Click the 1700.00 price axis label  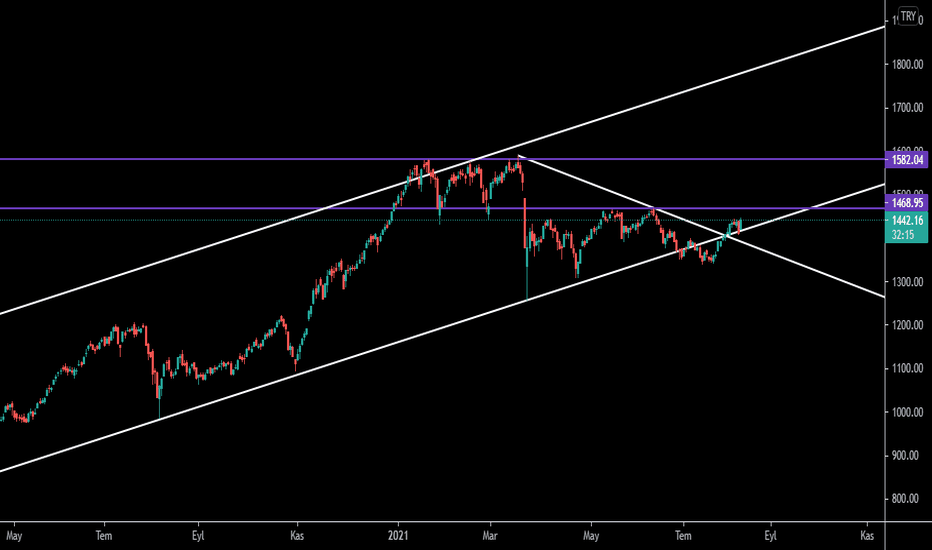pyautogui.click(x=907, y=108)
